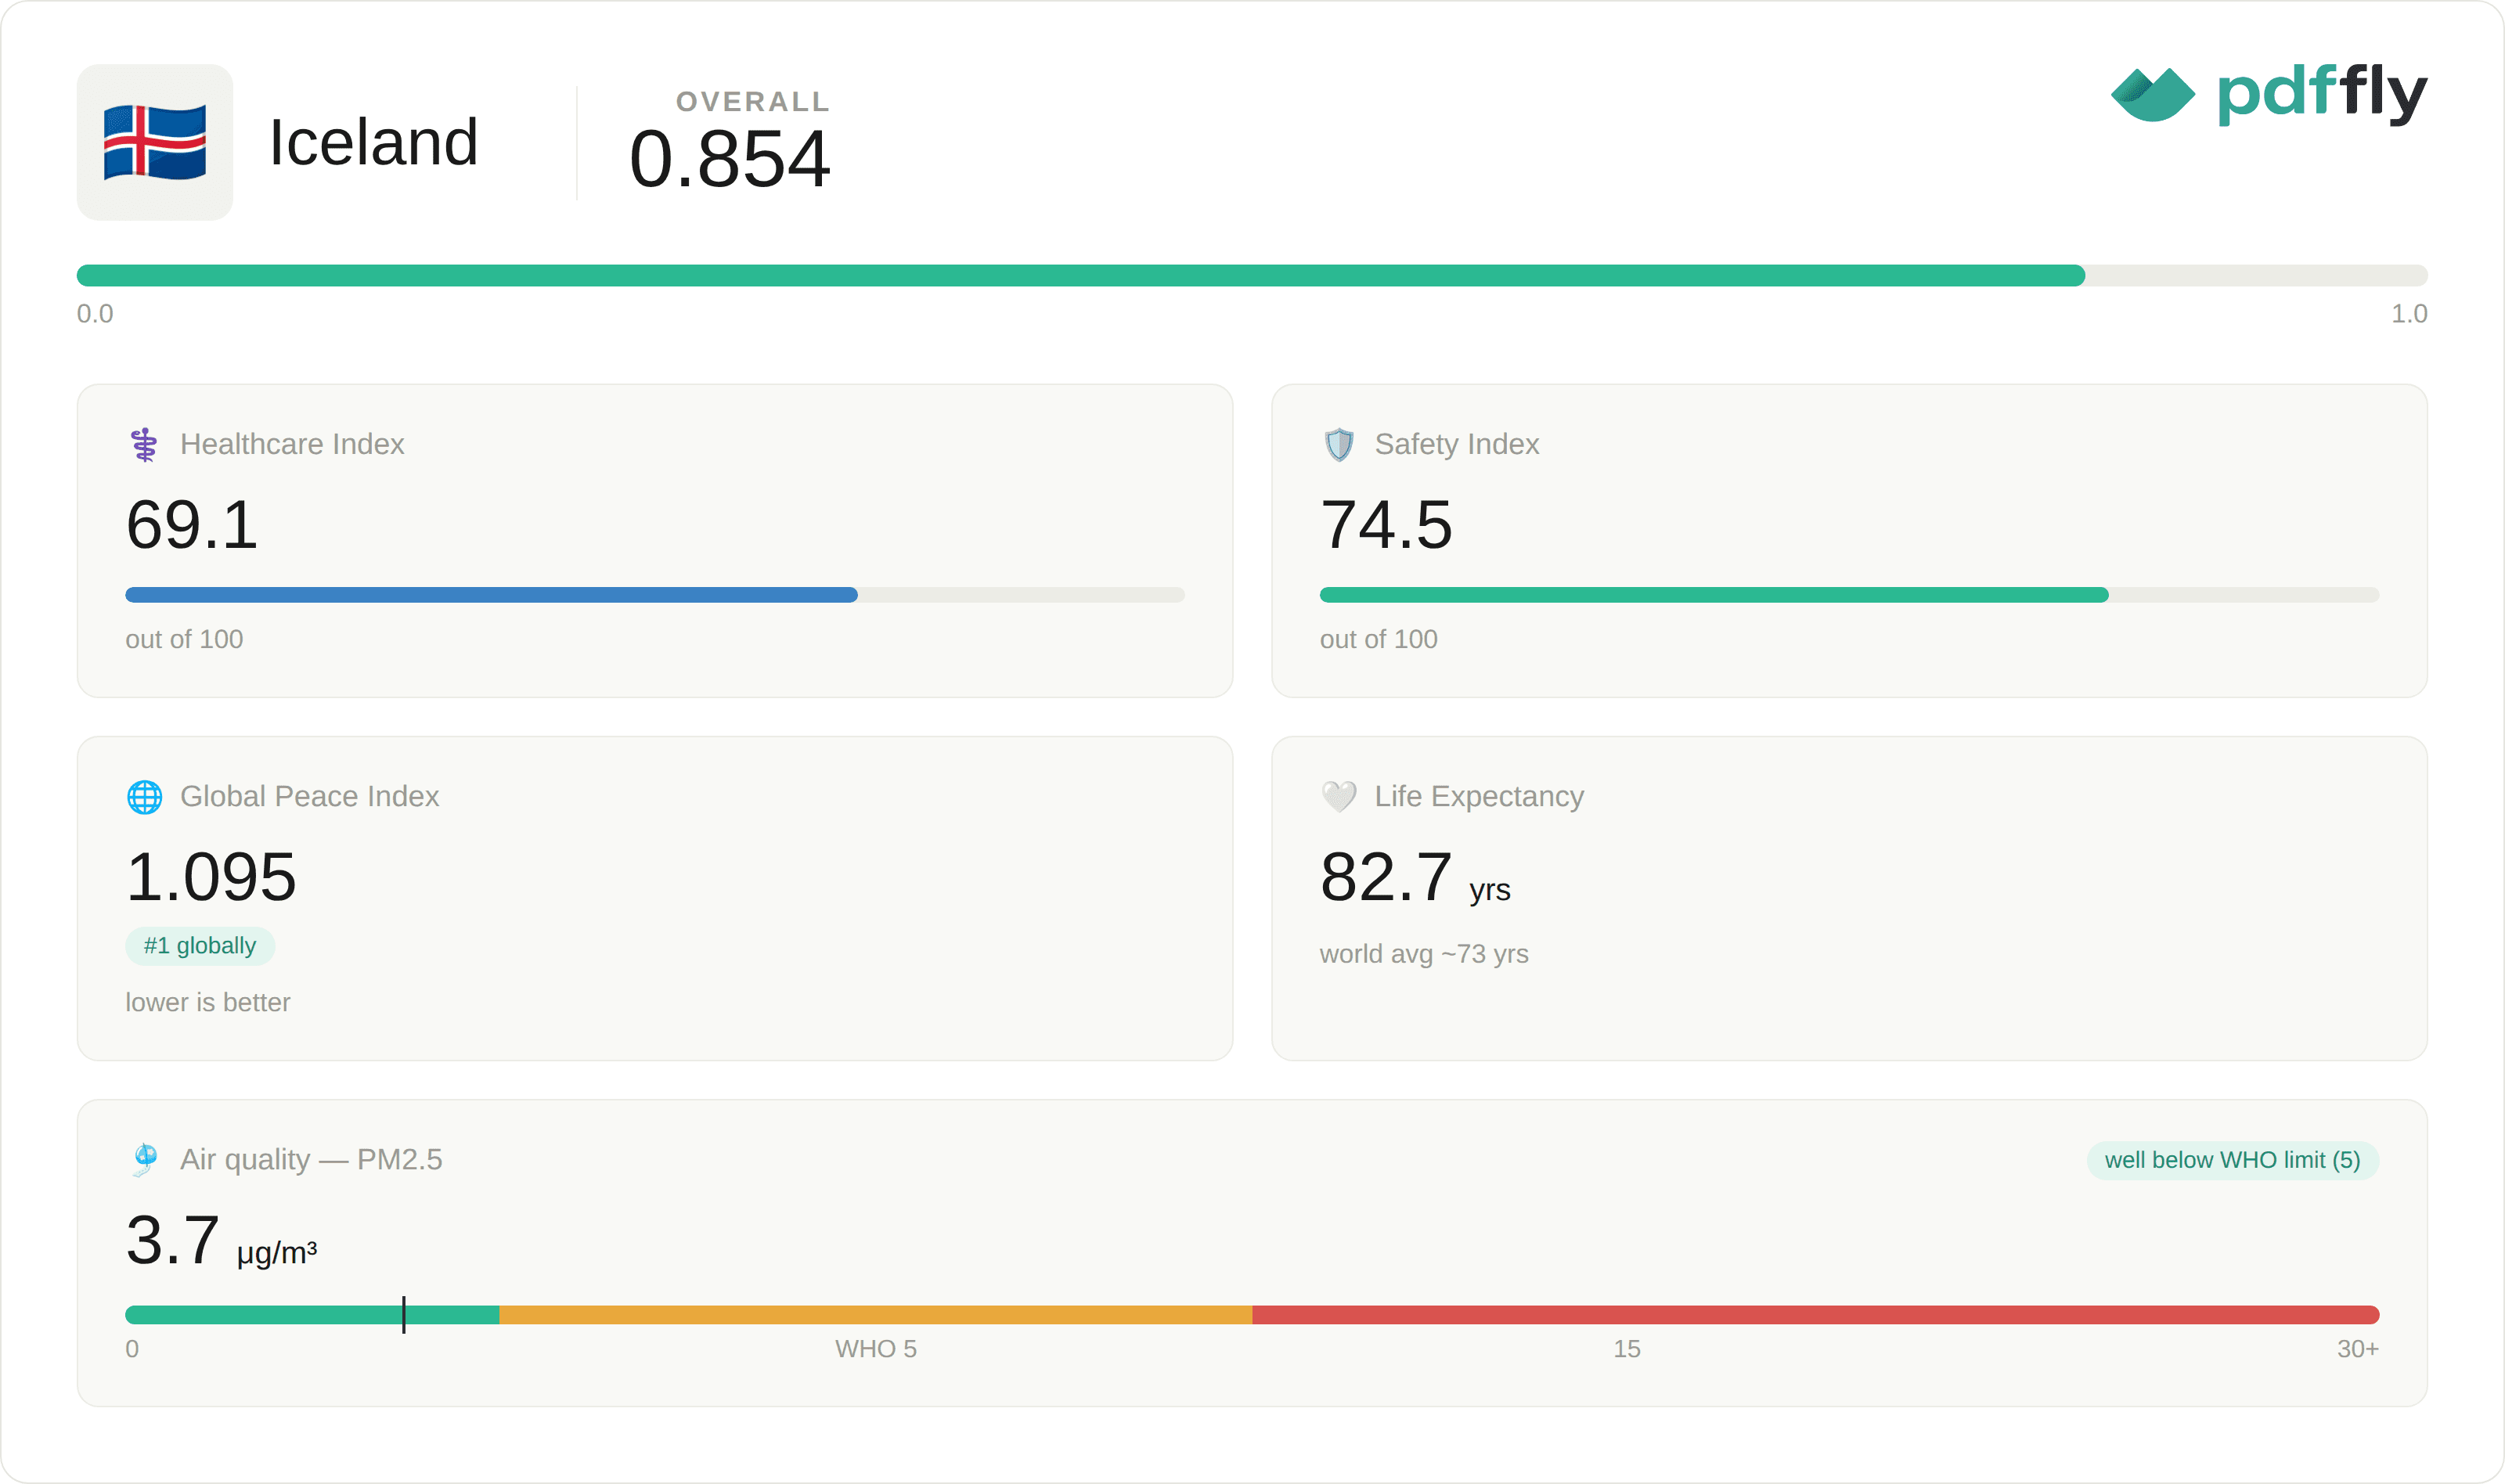This screenshot has width=2505, height=1484.
Task: Click the red segment of PM2.5 scale
Action: coord(1815,1315)
